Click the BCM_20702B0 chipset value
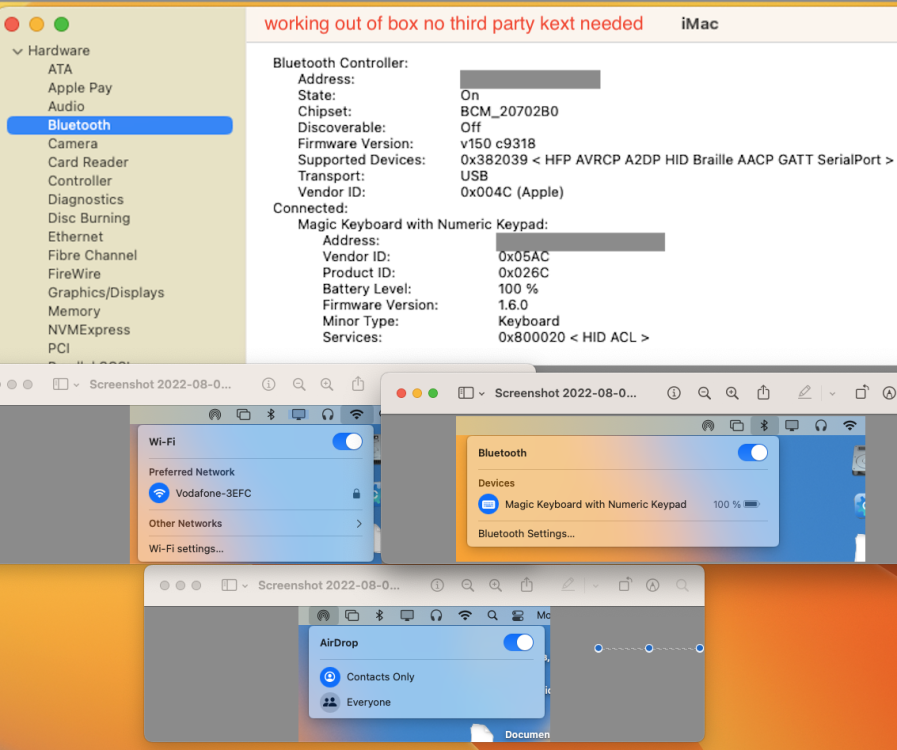Screen dimensions: 897x750 click(509, 112)
